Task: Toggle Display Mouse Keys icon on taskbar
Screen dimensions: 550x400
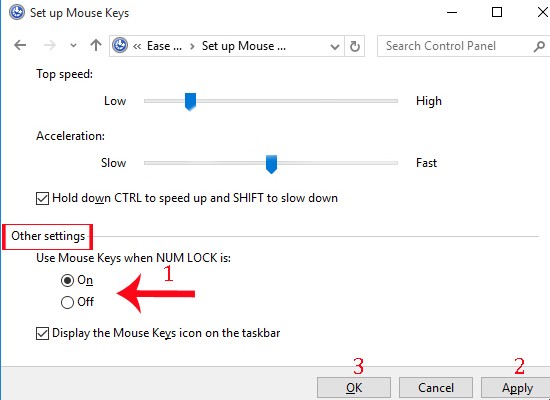Action: (x=42, y=333)
